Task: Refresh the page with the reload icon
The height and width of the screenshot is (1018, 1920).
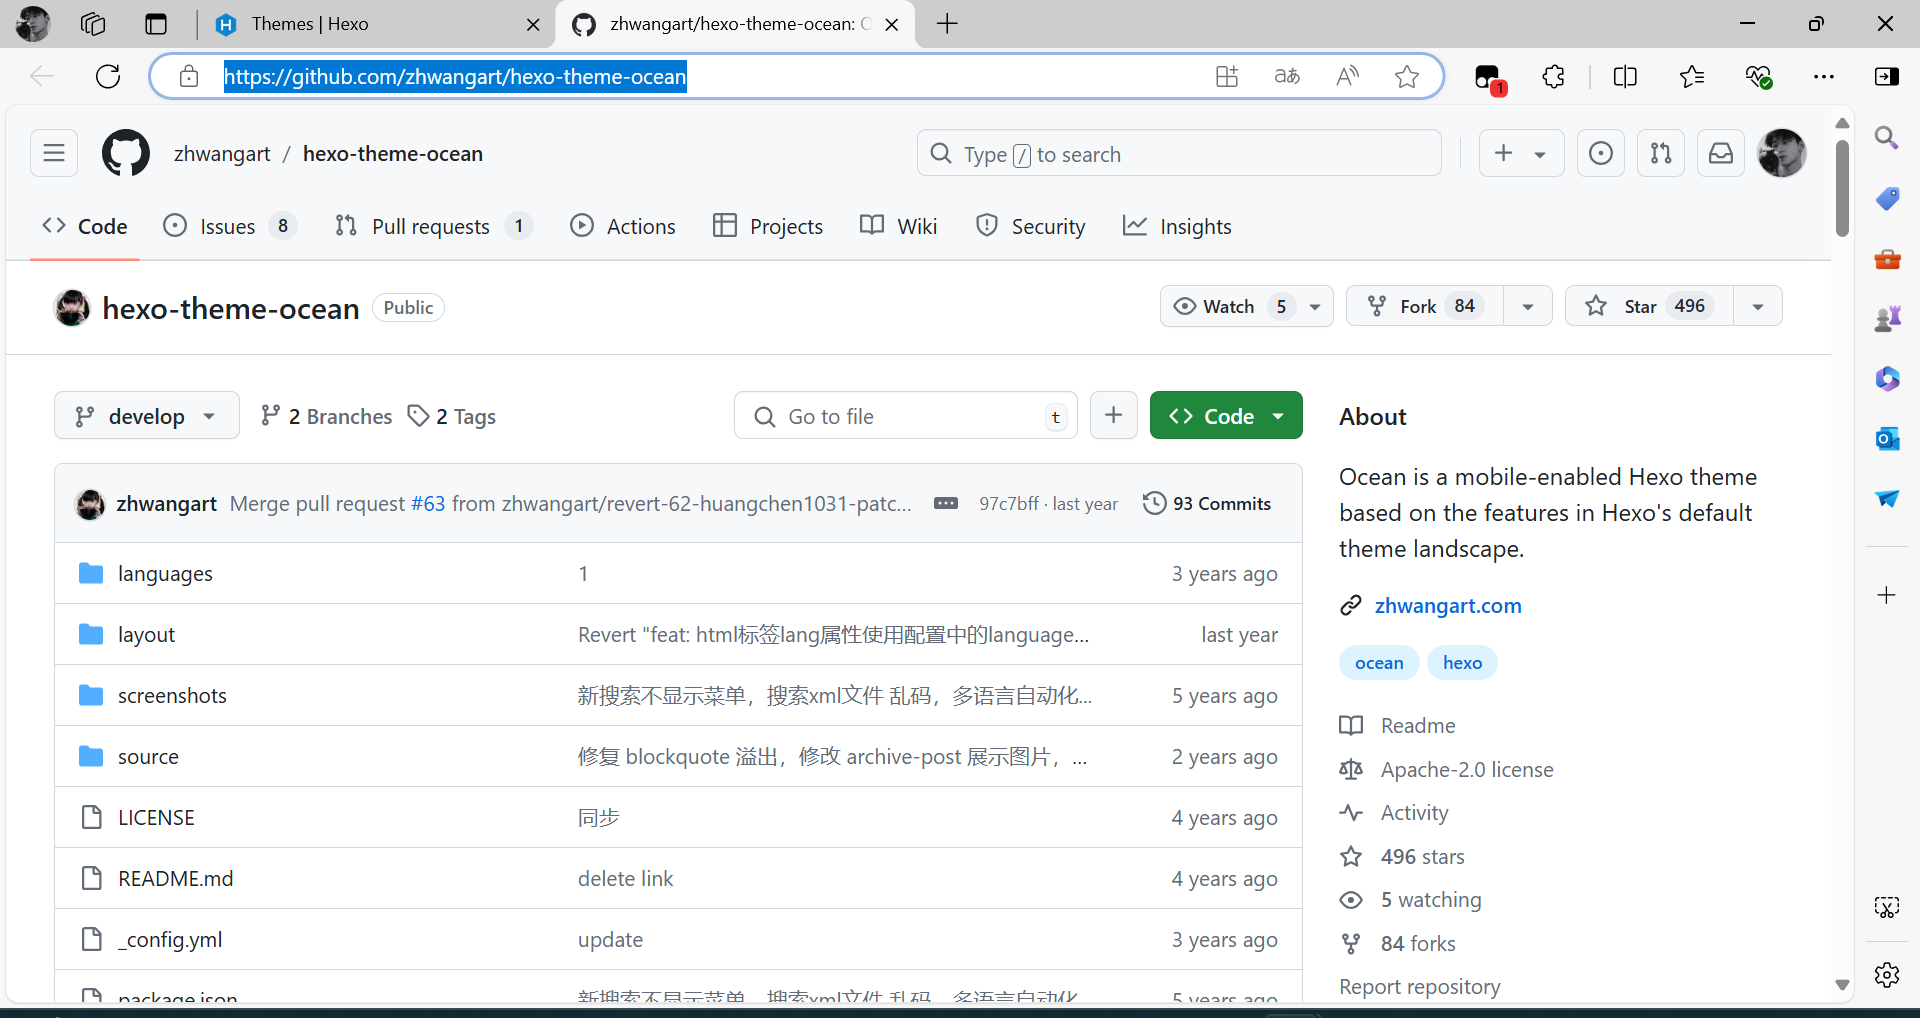Action: coord(108,76)
